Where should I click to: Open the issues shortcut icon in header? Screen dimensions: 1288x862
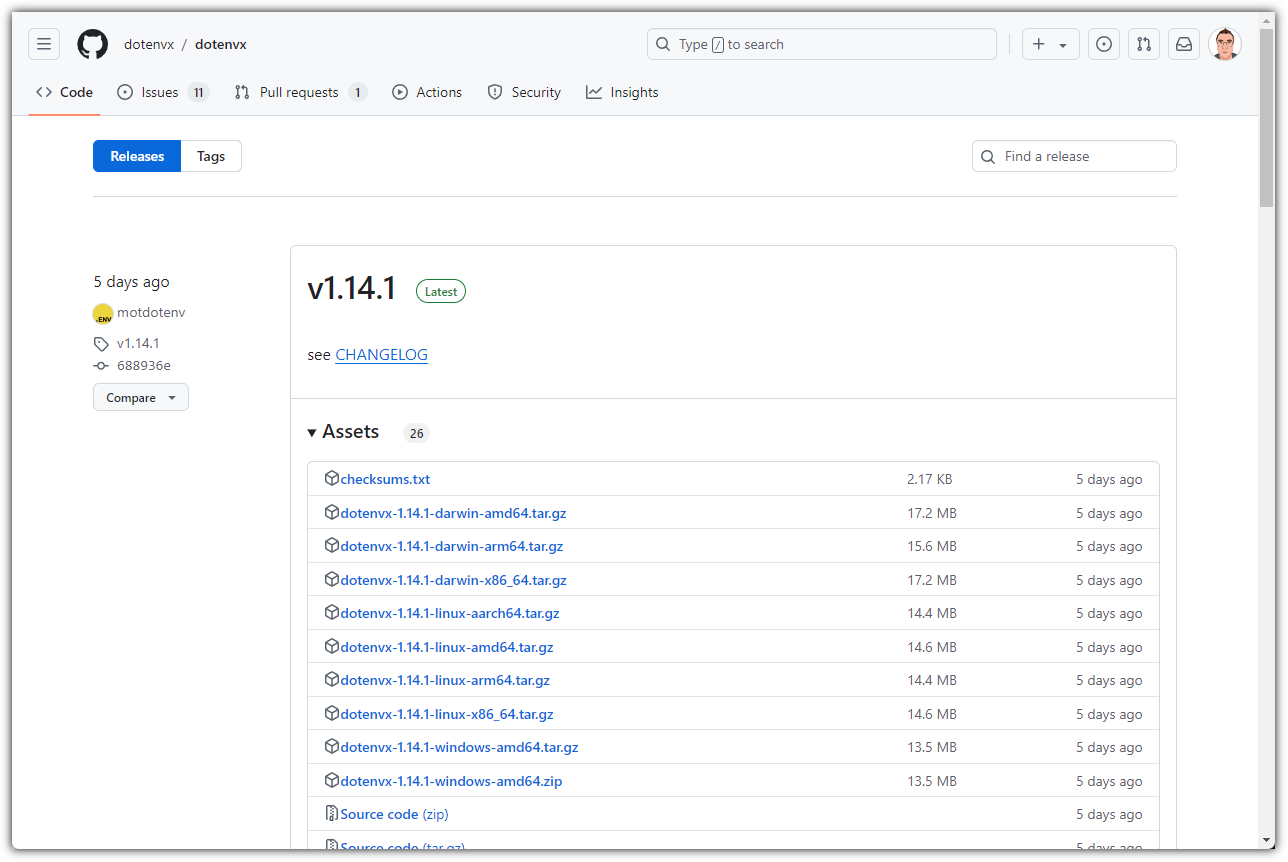point(1104,44)
